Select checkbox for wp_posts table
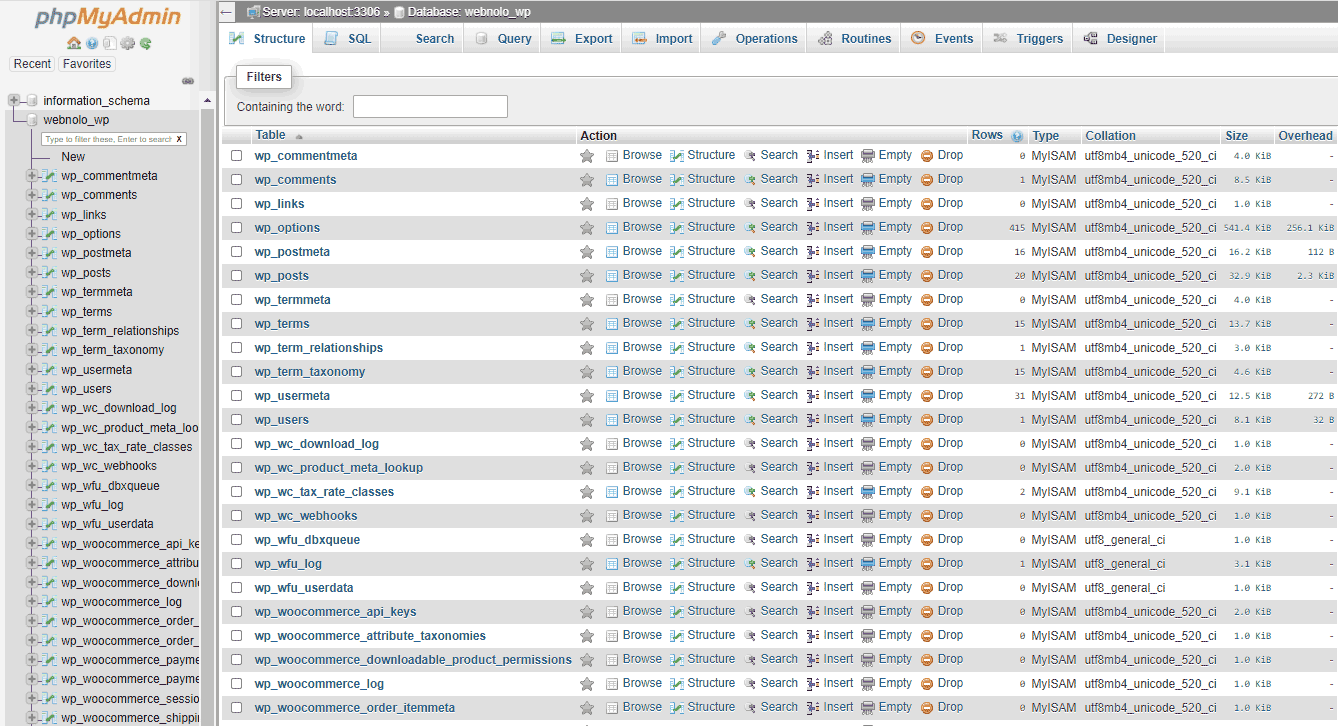Image resolution: width=1338 pixels, height=726 pixels. [237, 276]
